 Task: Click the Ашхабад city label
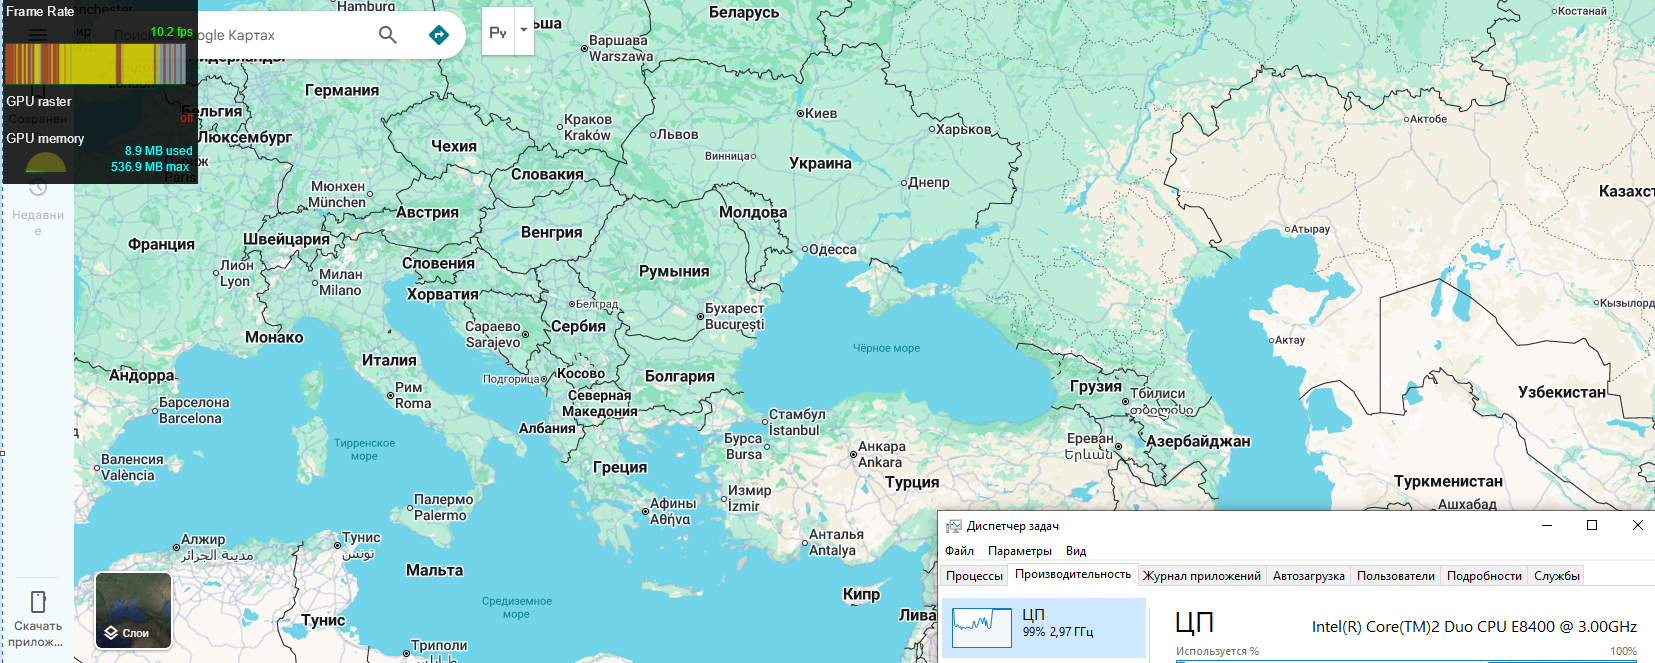[x=1467, y=504]
